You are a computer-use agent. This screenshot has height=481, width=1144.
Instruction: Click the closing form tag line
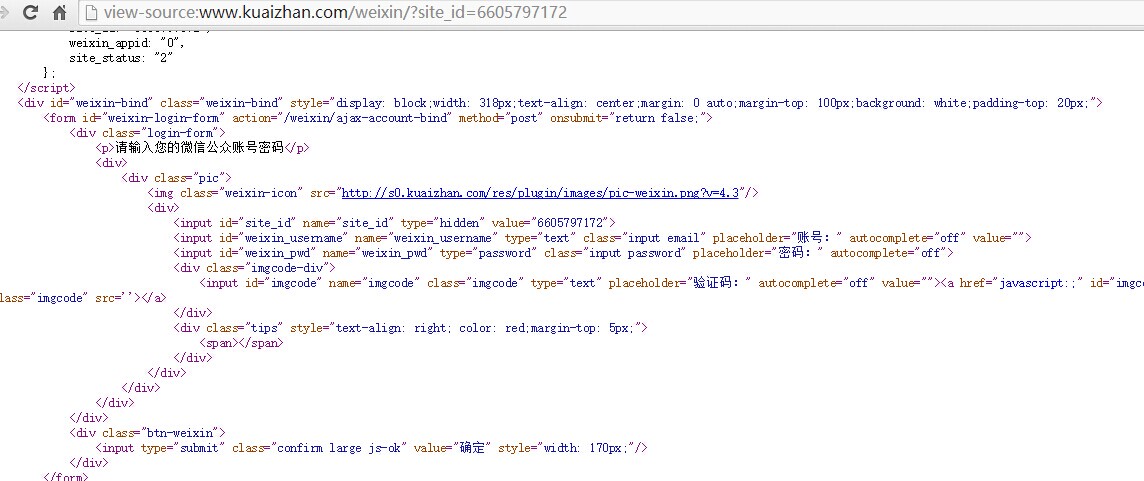pyautogui.click(x=66, y=477)
